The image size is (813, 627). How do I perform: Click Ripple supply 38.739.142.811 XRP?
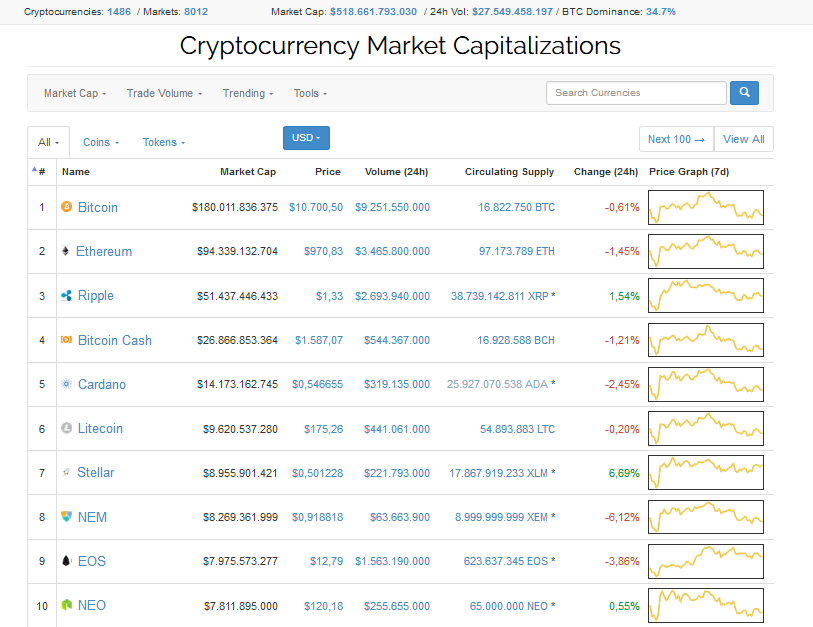click(499, 296)
